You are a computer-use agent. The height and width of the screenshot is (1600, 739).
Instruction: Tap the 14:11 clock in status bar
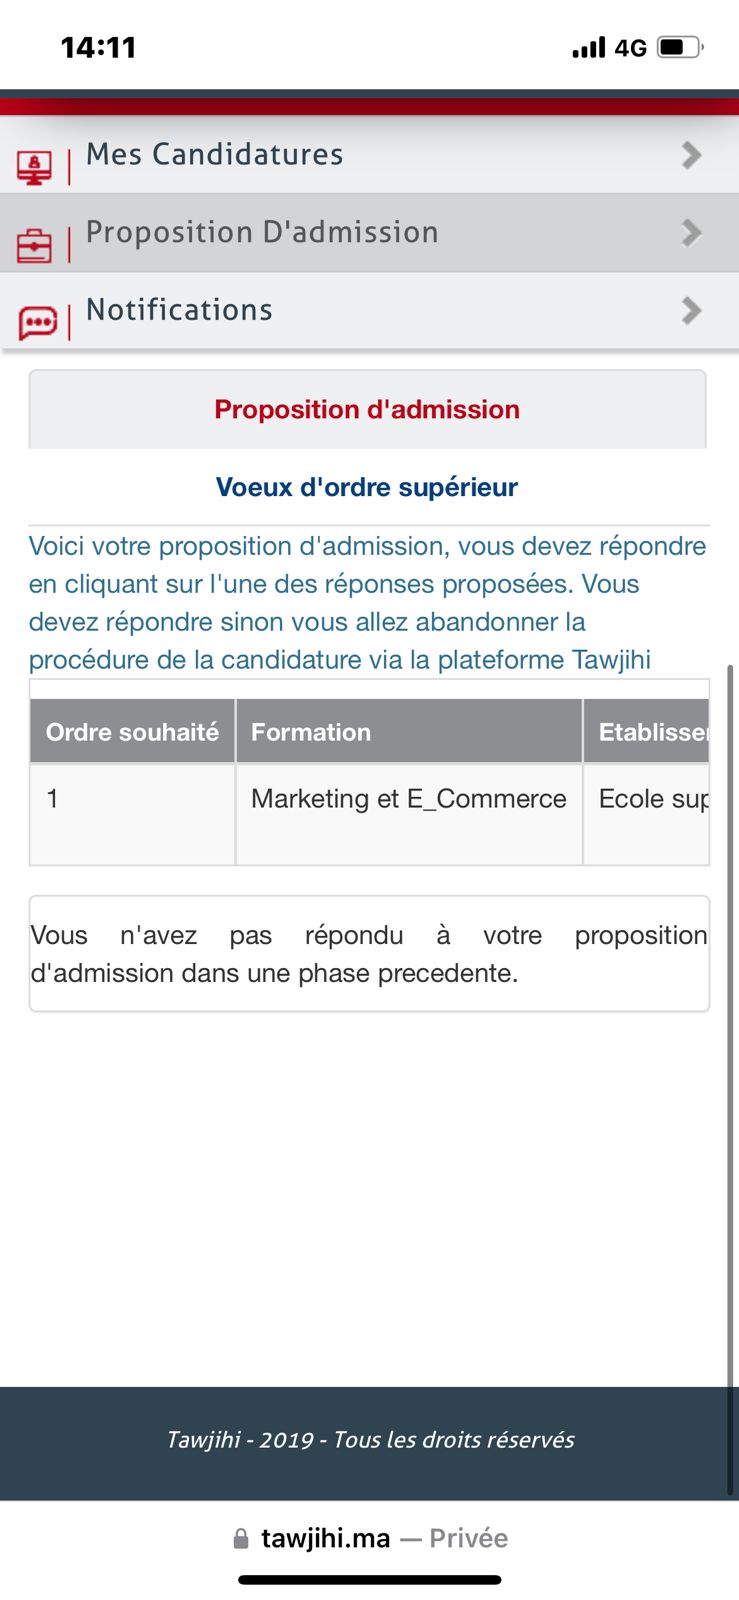click(98, 47)
